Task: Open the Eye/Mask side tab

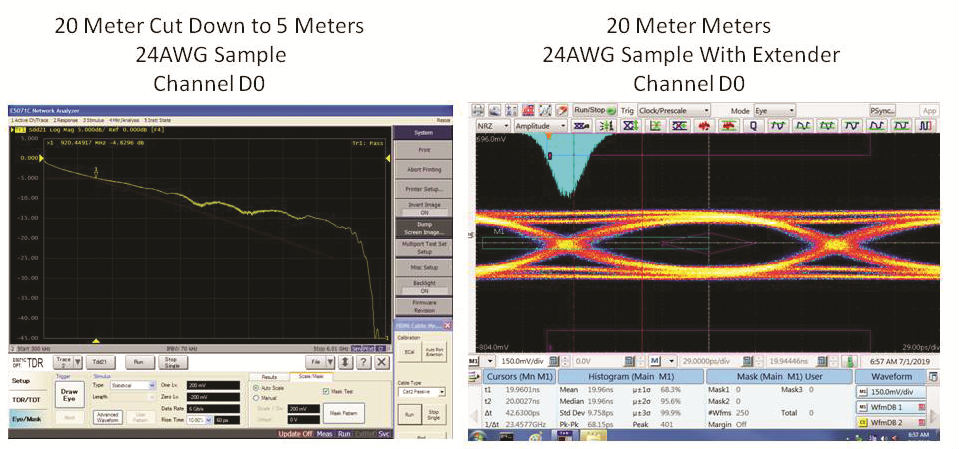Action: 27,419
